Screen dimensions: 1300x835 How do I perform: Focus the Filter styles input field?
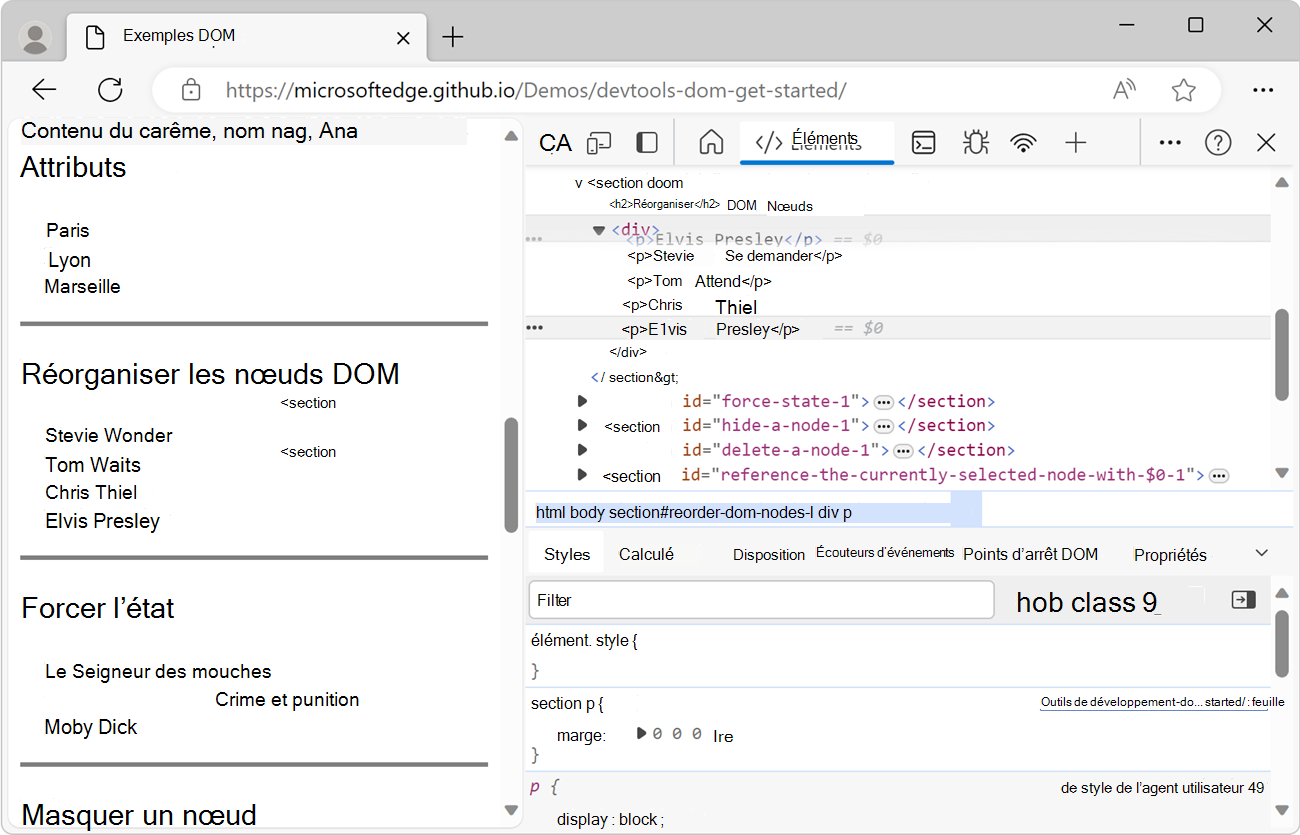(x=761, y=600)
